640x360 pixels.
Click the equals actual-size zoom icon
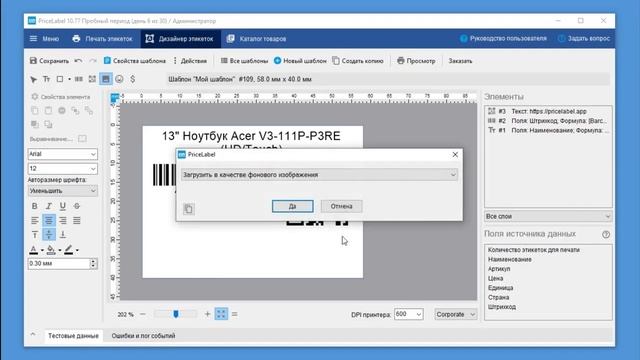(x=234, y=314)
